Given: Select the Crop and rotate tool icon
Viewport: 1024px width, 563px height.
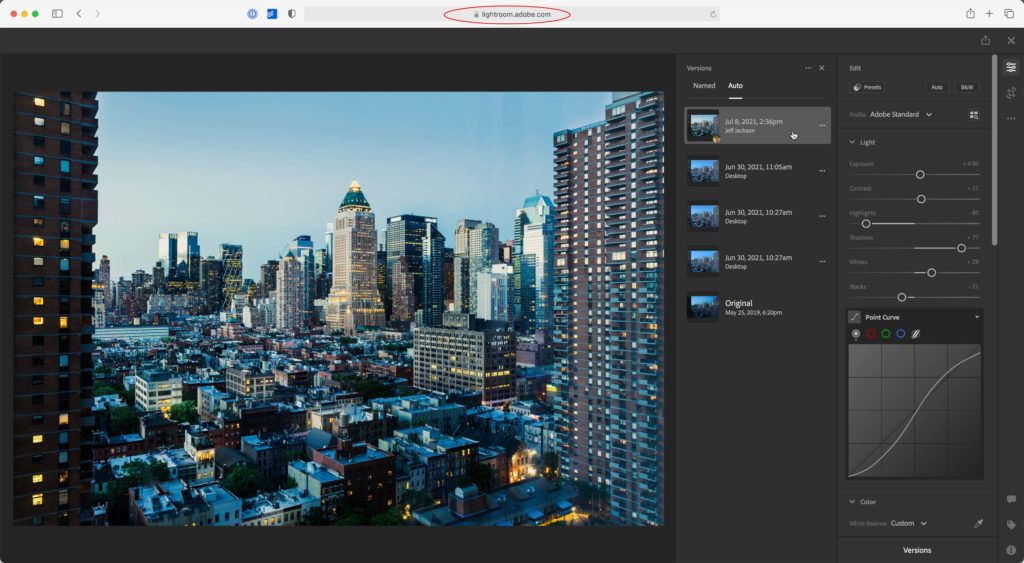Looking at the screenshot, I should pyautogui.click(x=1011, y=93).
